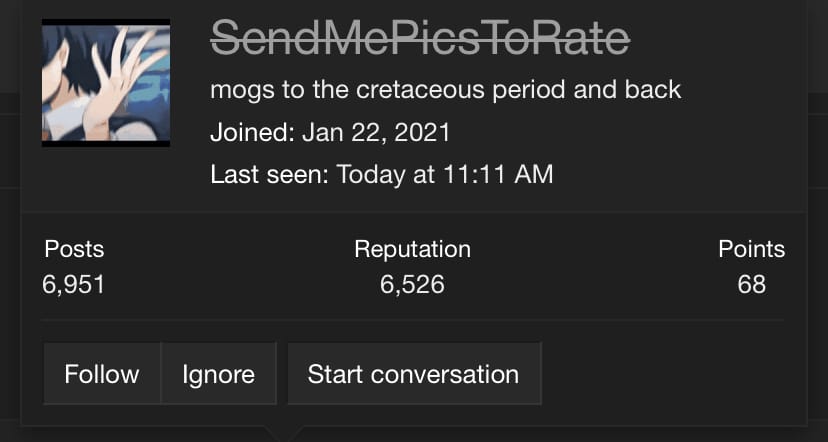The height and width of the screenshot is (442, 828).
Task: Click the divider line above Follow button
Action: coord(412,319)
